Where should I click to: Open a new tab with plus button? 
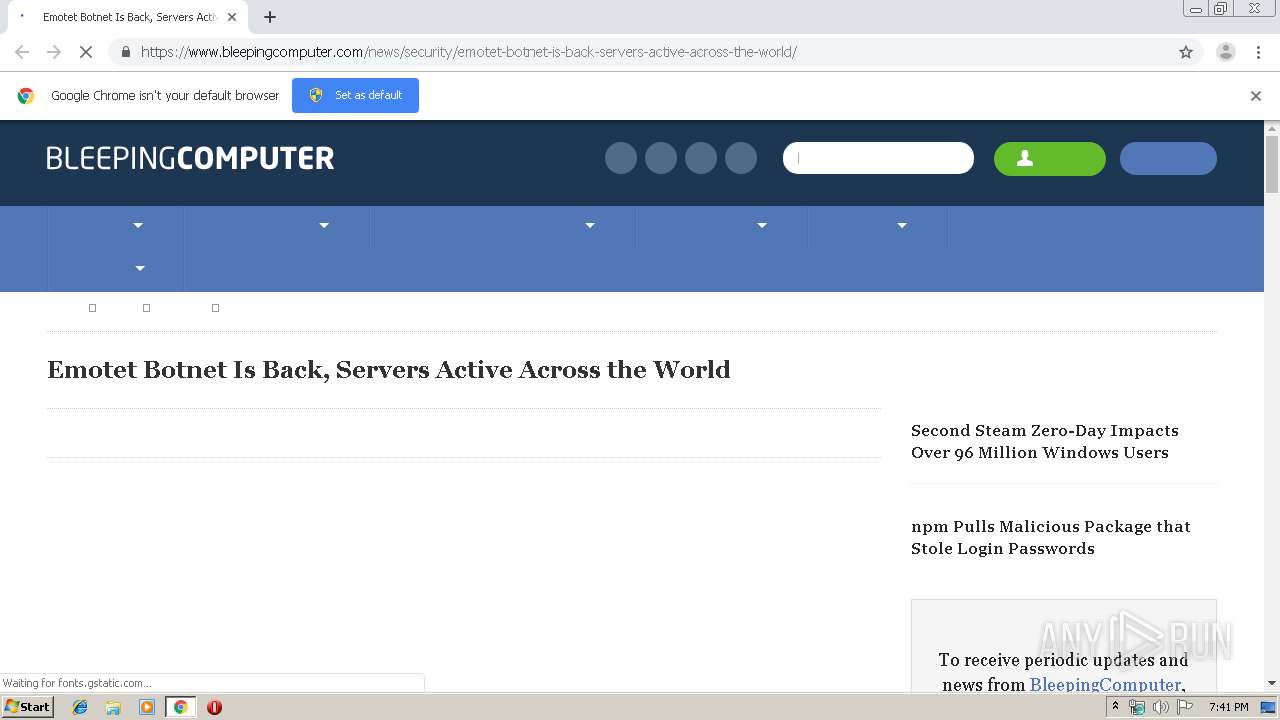point(270,17)
